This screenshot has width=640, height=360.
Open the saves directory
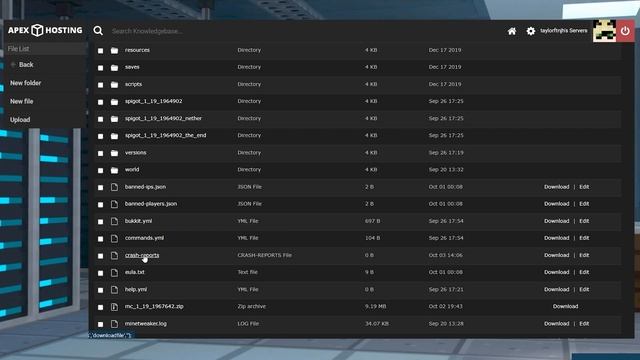tap(132, 67)
